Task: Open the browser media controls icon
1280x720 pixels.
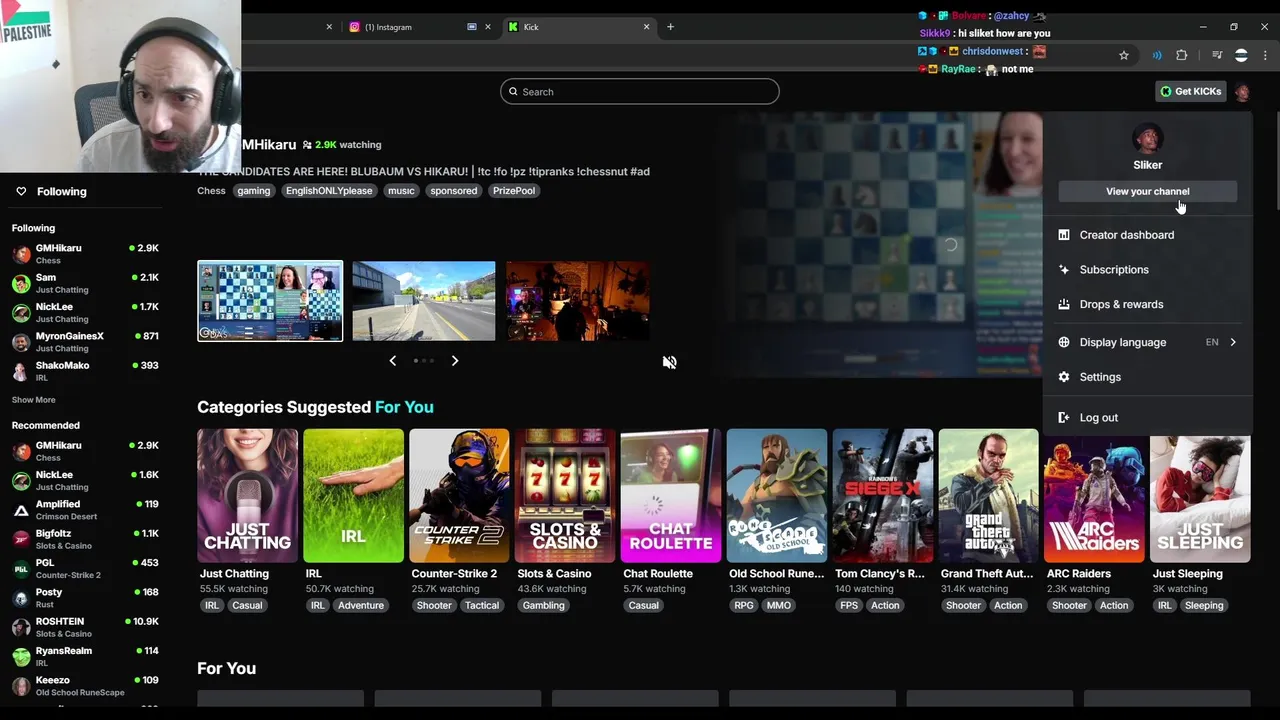Action: tap(1217, 55)
